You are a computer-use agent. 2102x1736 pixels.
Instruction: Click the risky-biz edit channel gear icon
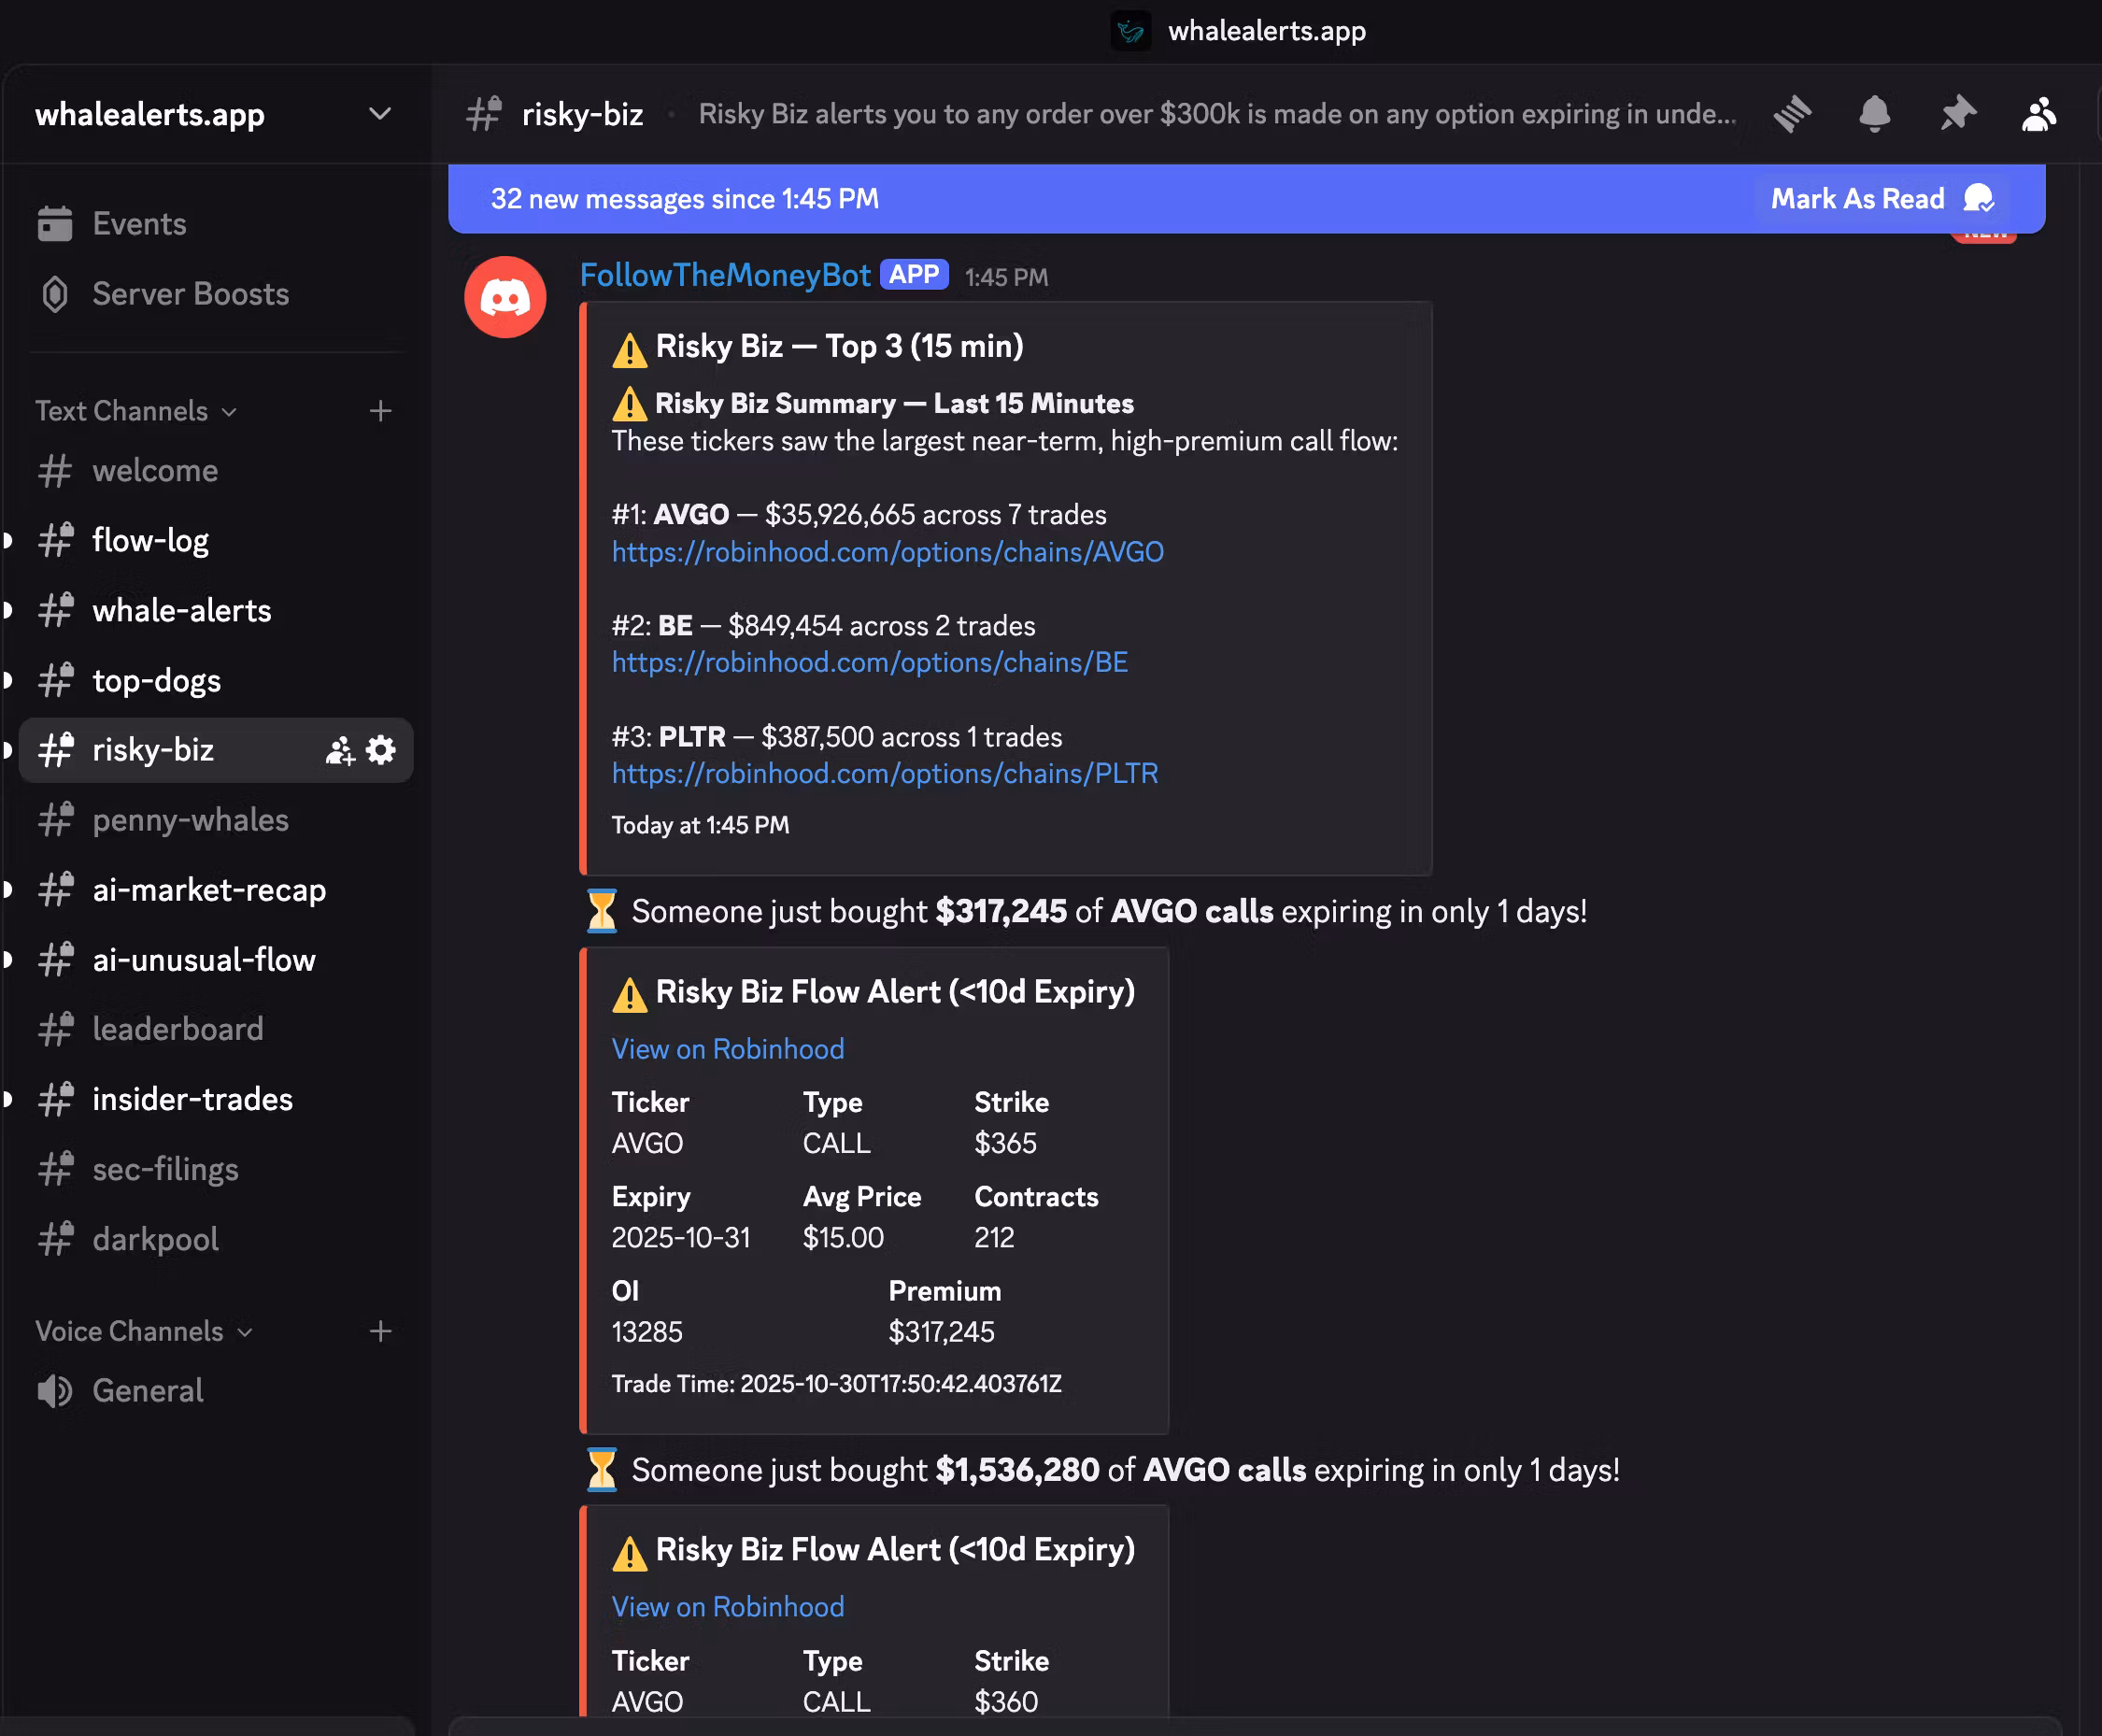[x=381, y=750]
